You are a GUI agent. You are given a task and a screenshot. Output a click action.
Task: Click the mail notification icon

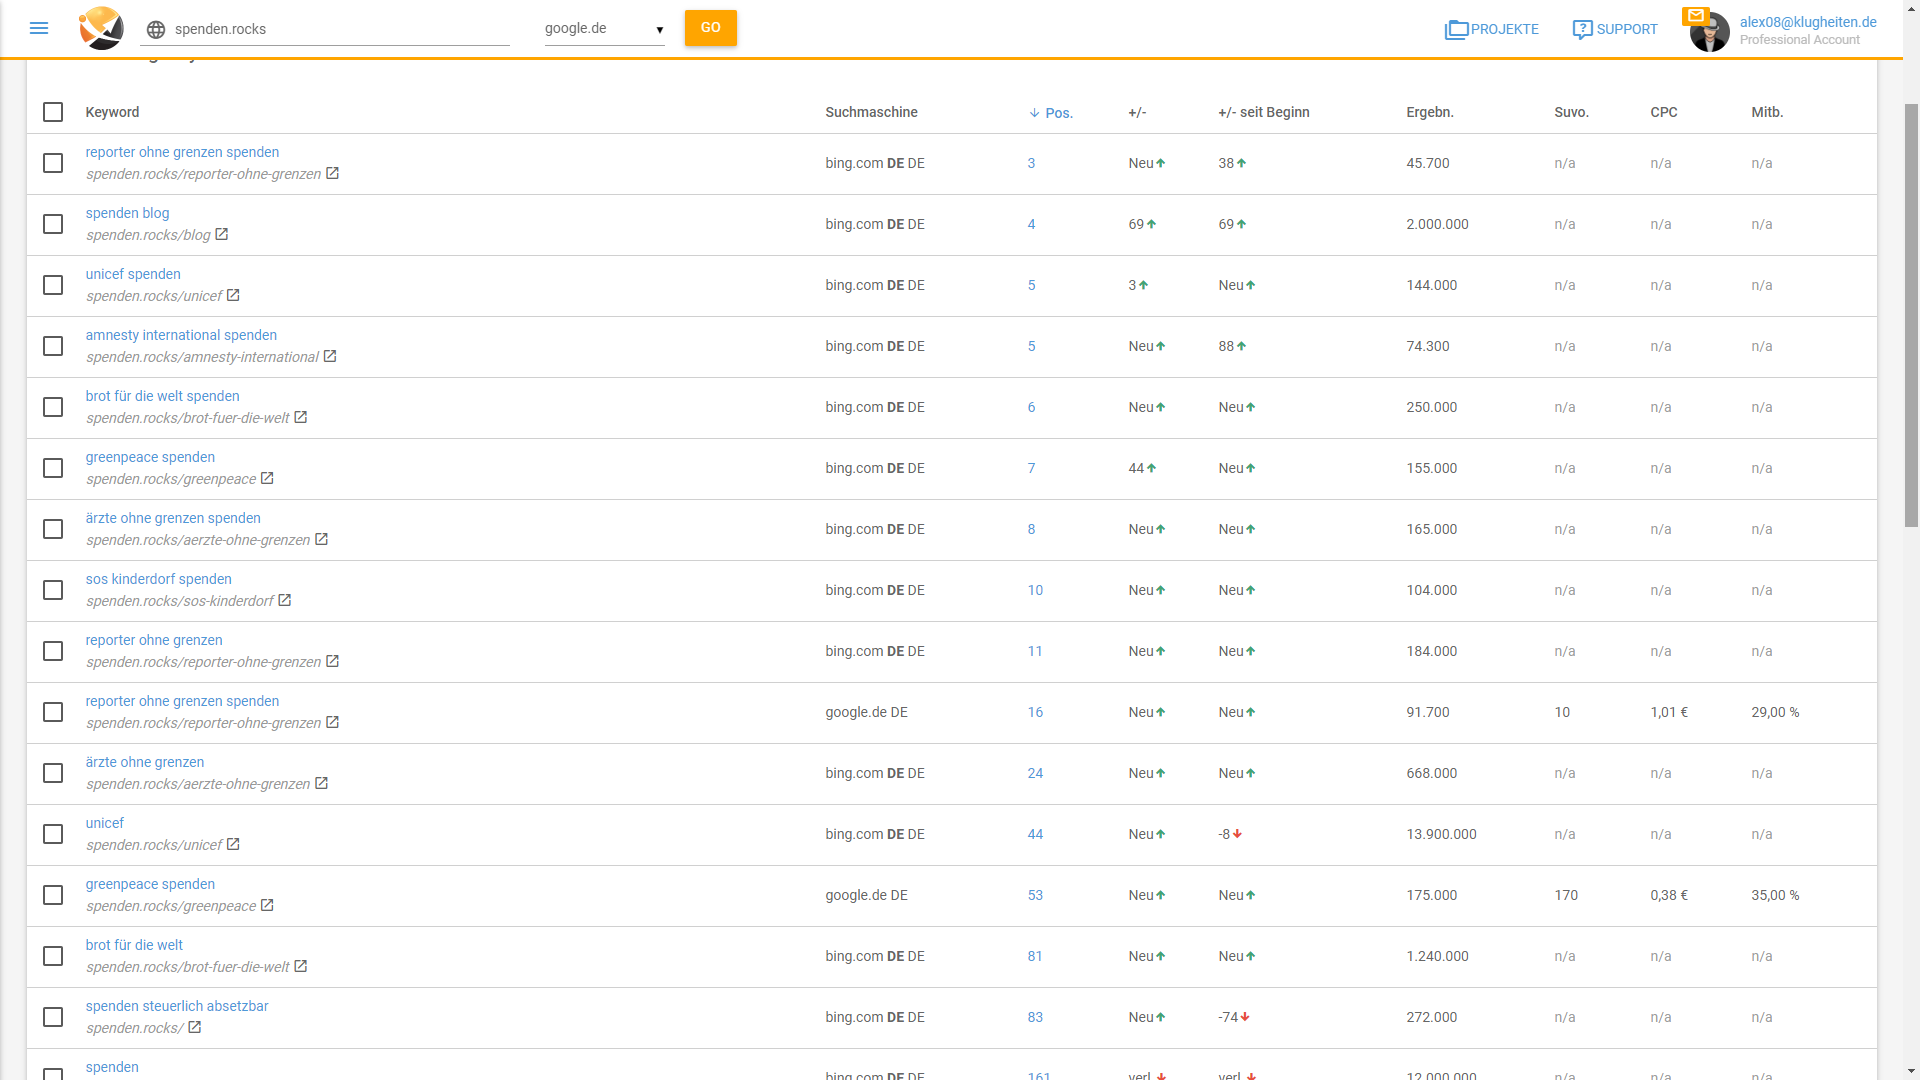click(x=1695, y=15)
